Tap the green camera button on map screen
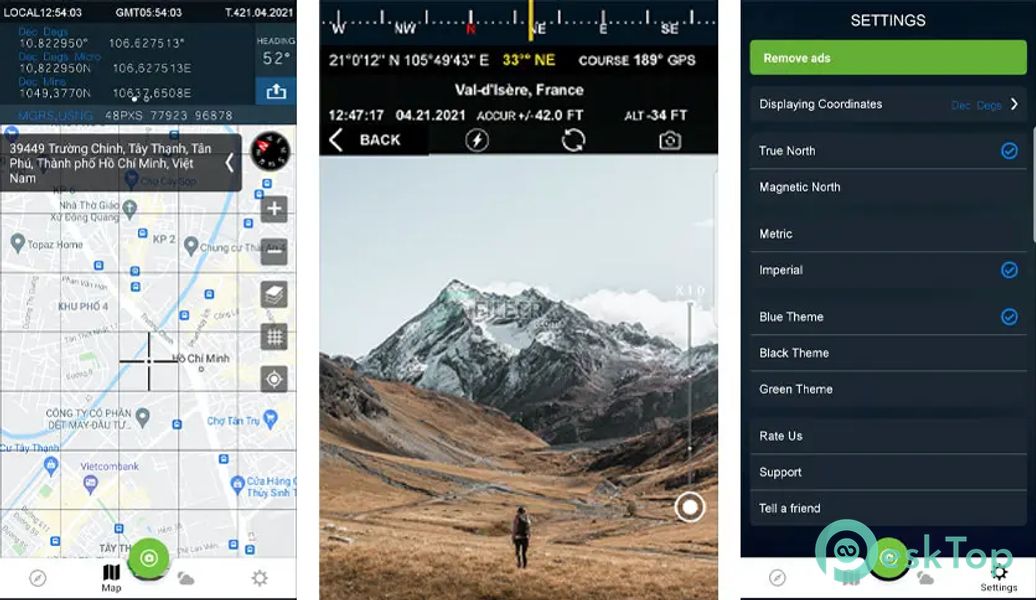The height and width of the screenshot is (600, 1036). pos(149,558)
